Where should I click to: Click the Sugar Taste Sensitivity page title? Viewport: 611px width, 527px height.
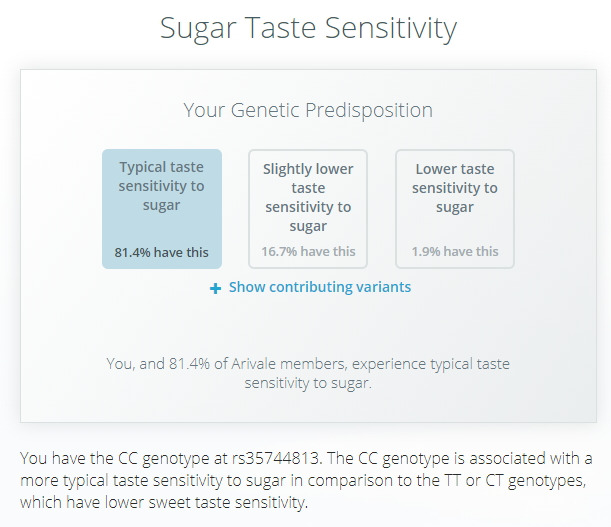click(308, 28)
